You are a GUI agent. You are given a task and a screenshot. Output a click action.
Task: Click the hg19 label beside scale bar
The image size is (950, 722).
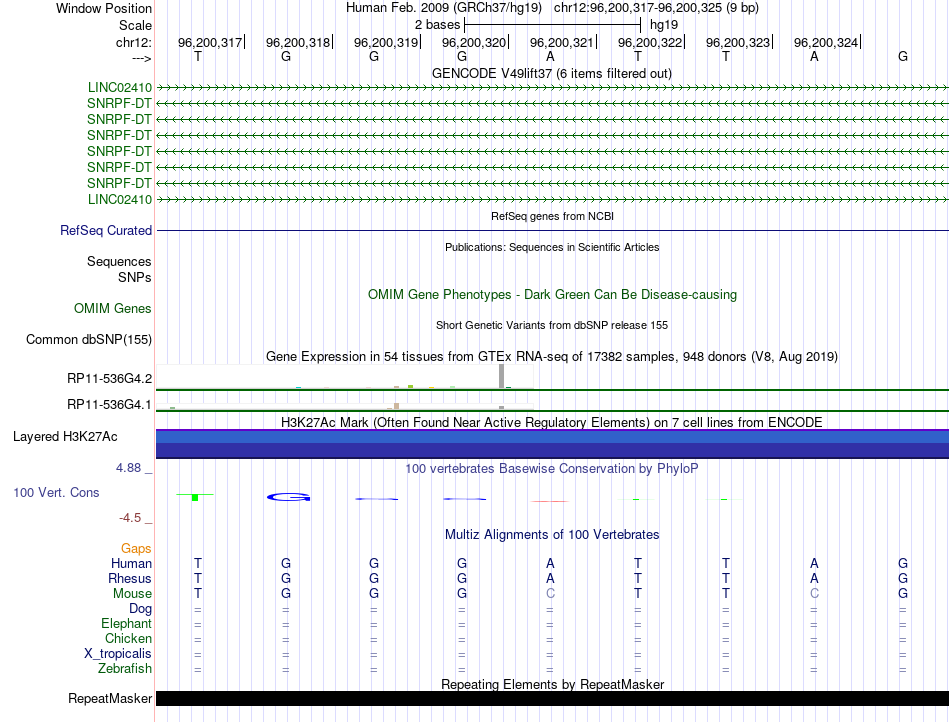(x=664, y=25)
